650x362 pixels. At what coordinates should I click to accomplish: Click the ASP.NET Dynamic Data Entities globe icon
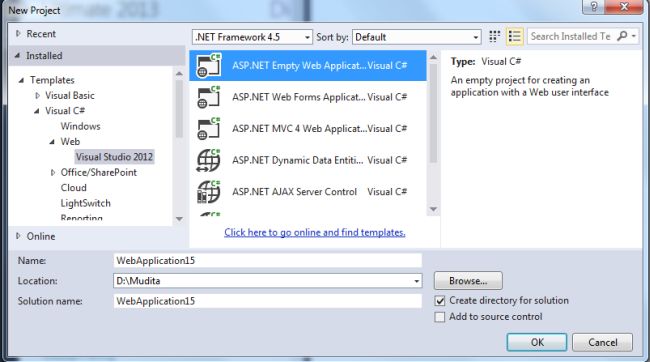(x=209, y=160)
